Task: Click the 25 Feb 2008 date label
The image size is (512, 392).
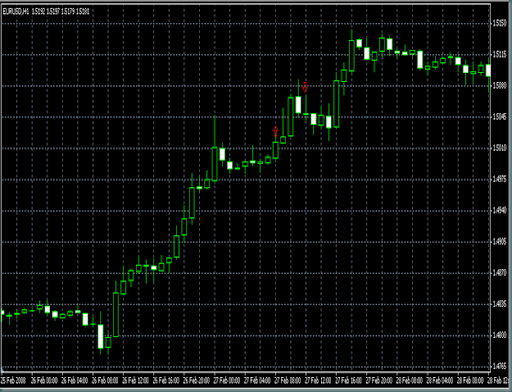Action: (13, 380)
